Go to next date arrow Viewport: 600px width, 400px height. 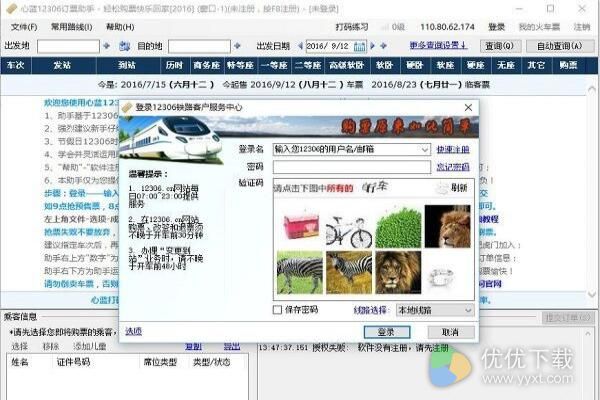(373, 46)
